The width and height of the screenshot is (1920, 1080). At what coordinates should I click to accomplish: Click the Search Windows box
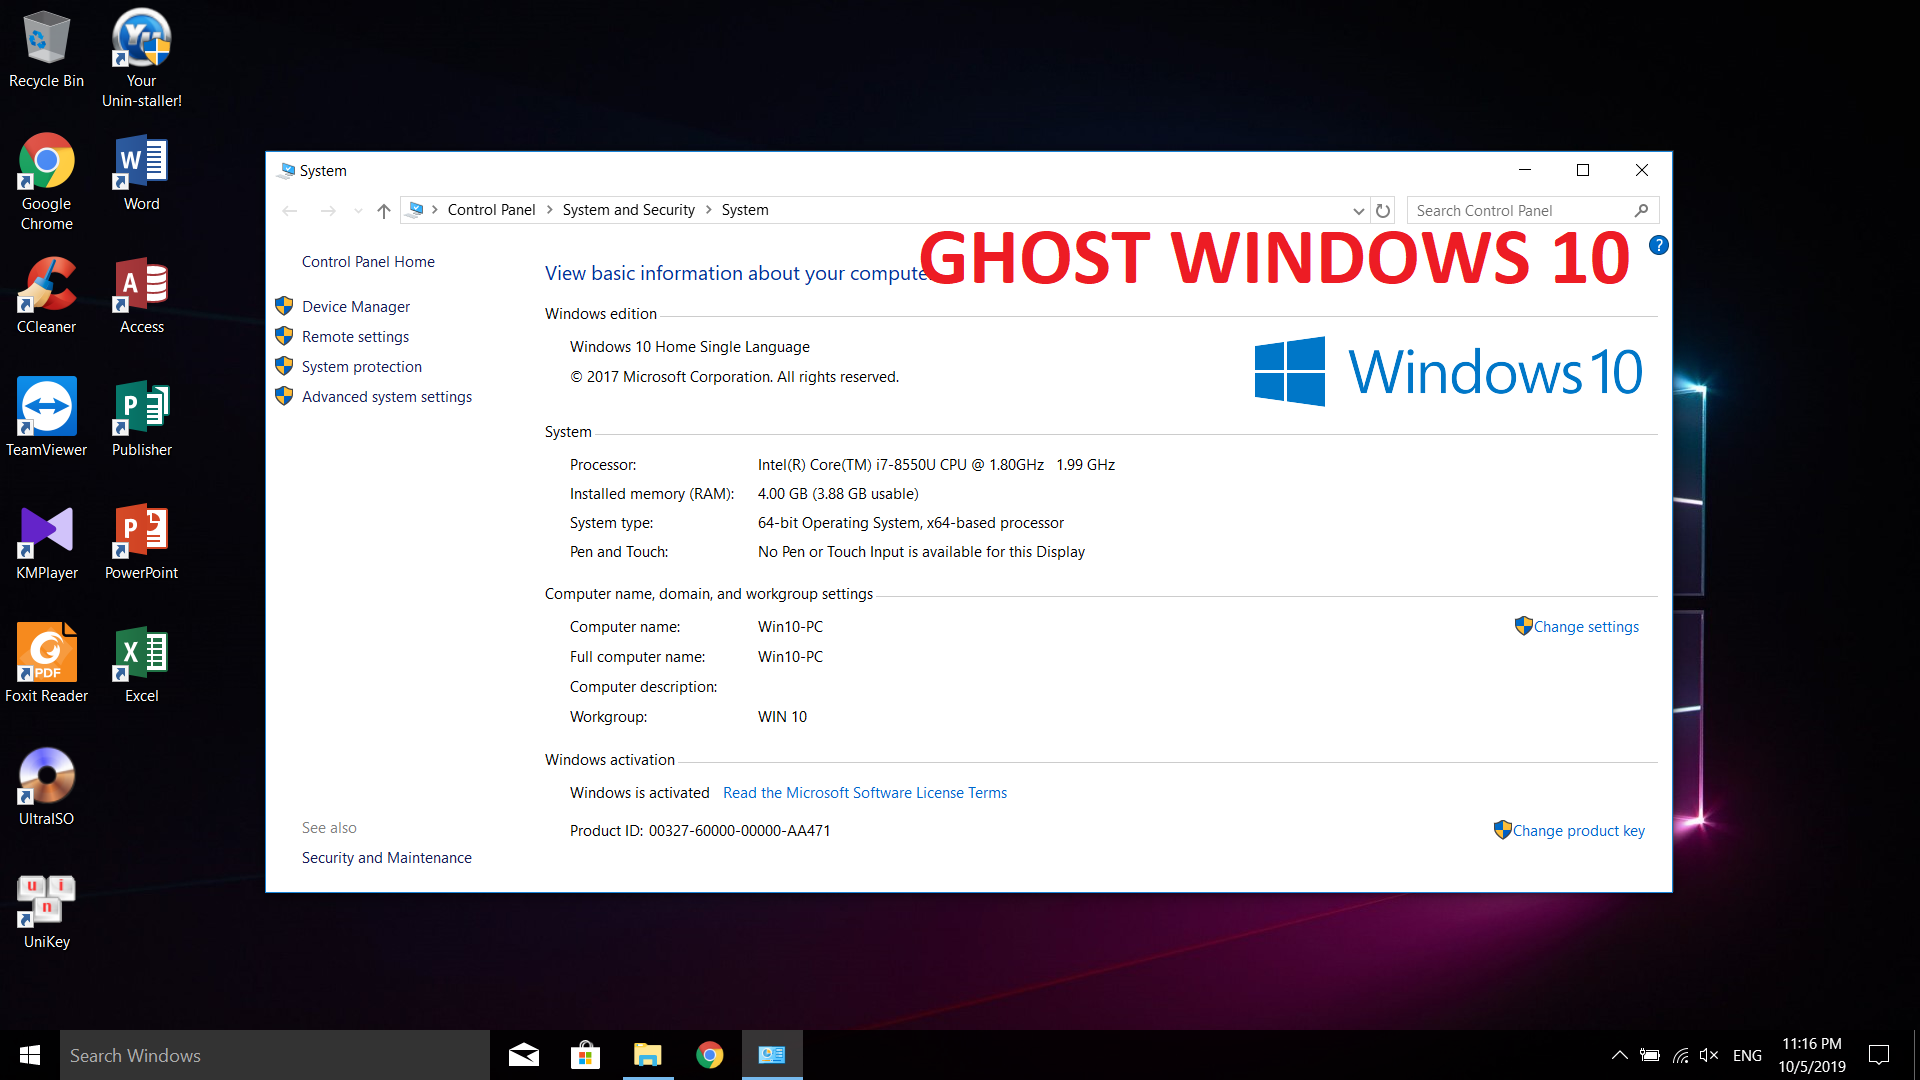pos(275,1055)
